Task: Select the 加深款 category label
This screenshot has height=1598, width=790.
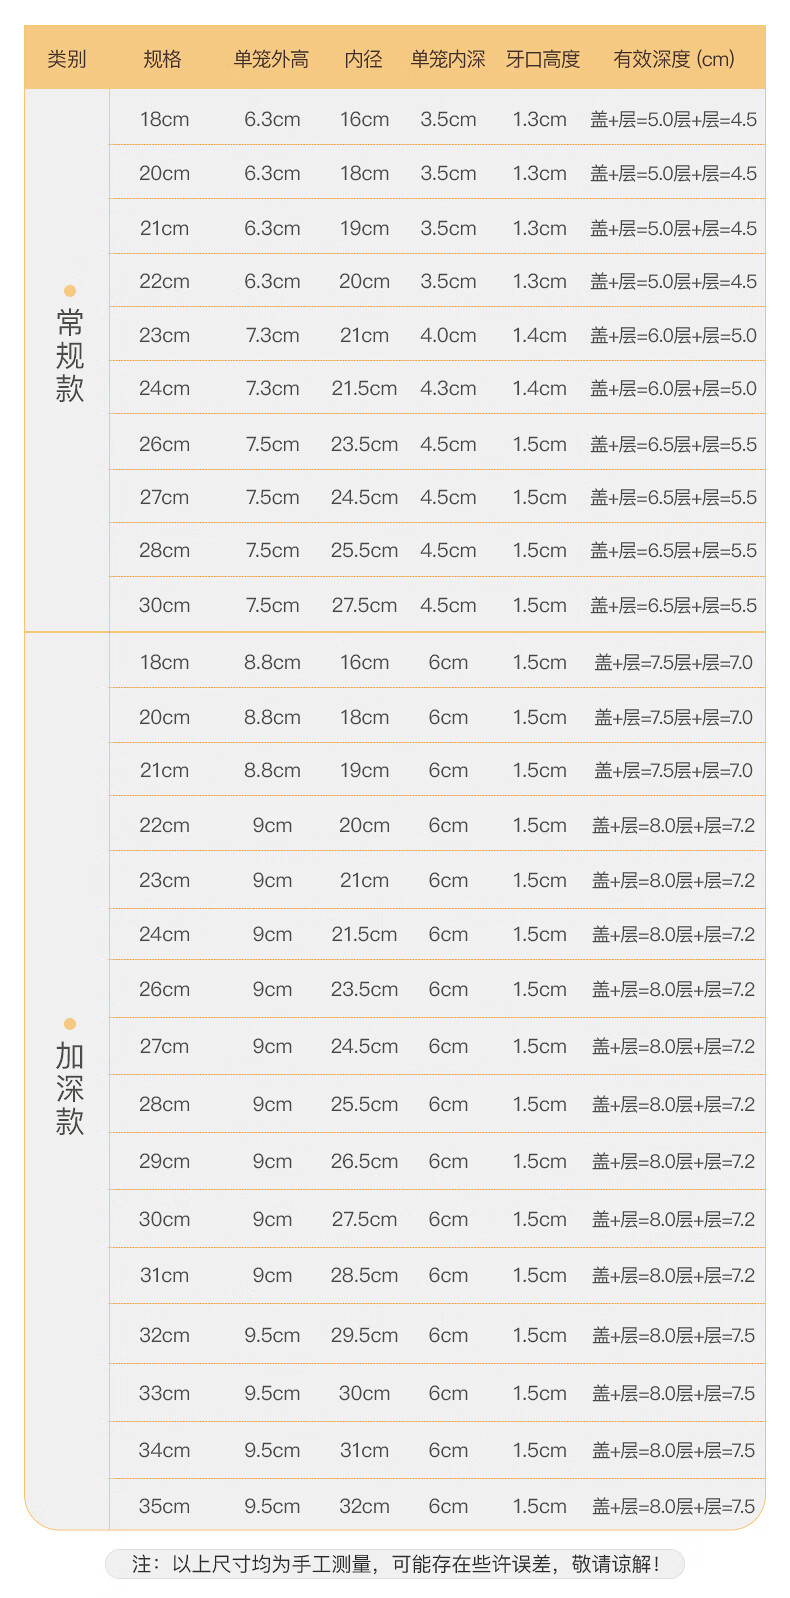Action: 70,1088
